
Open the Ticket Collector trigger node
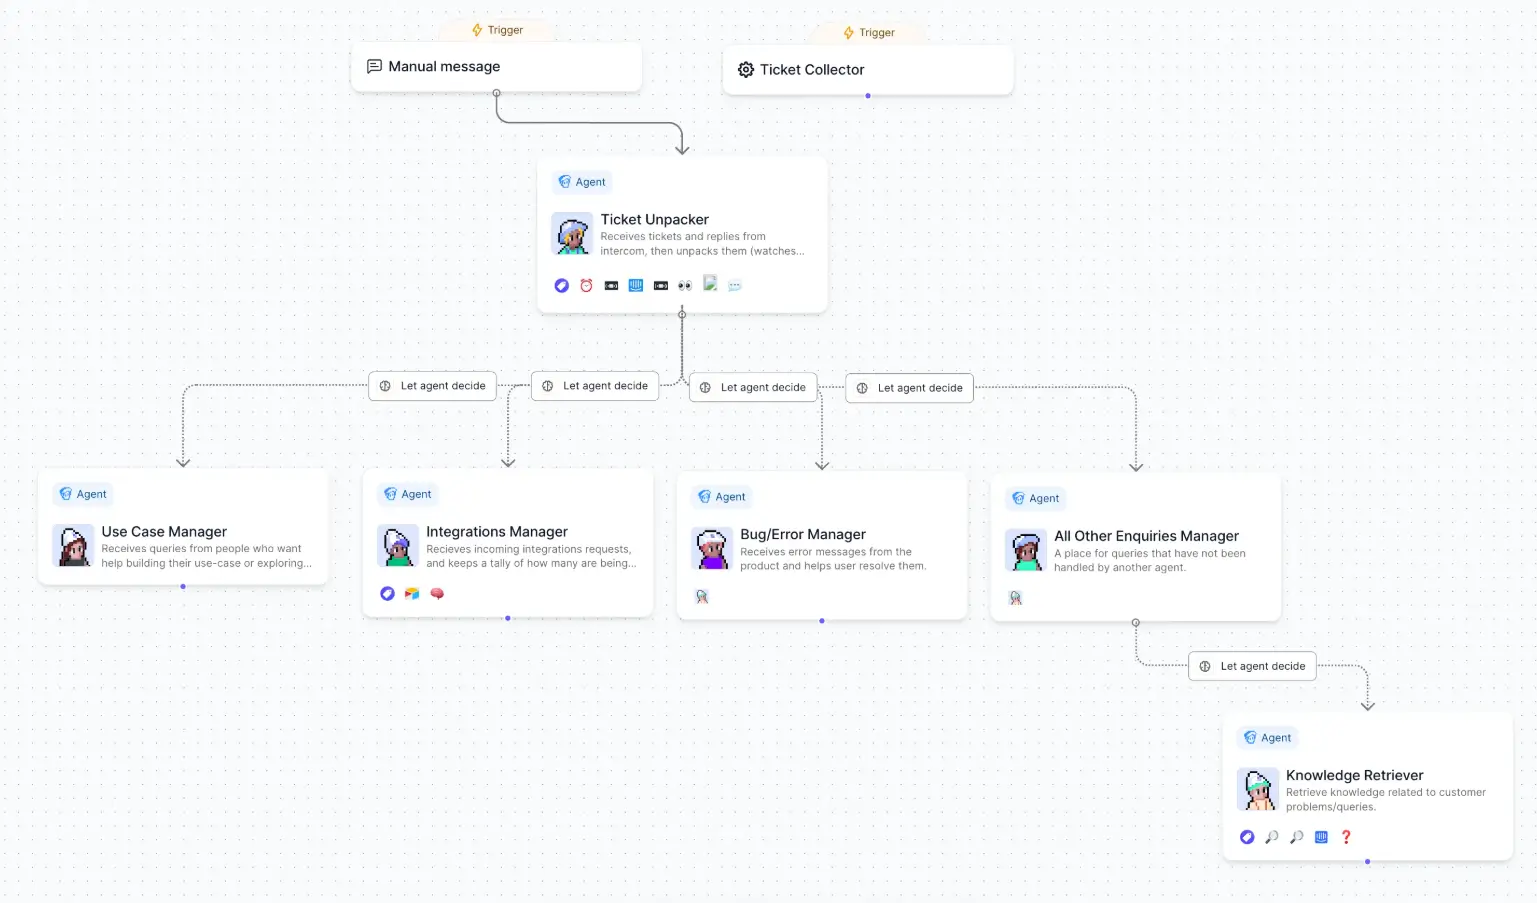[868, 70]
